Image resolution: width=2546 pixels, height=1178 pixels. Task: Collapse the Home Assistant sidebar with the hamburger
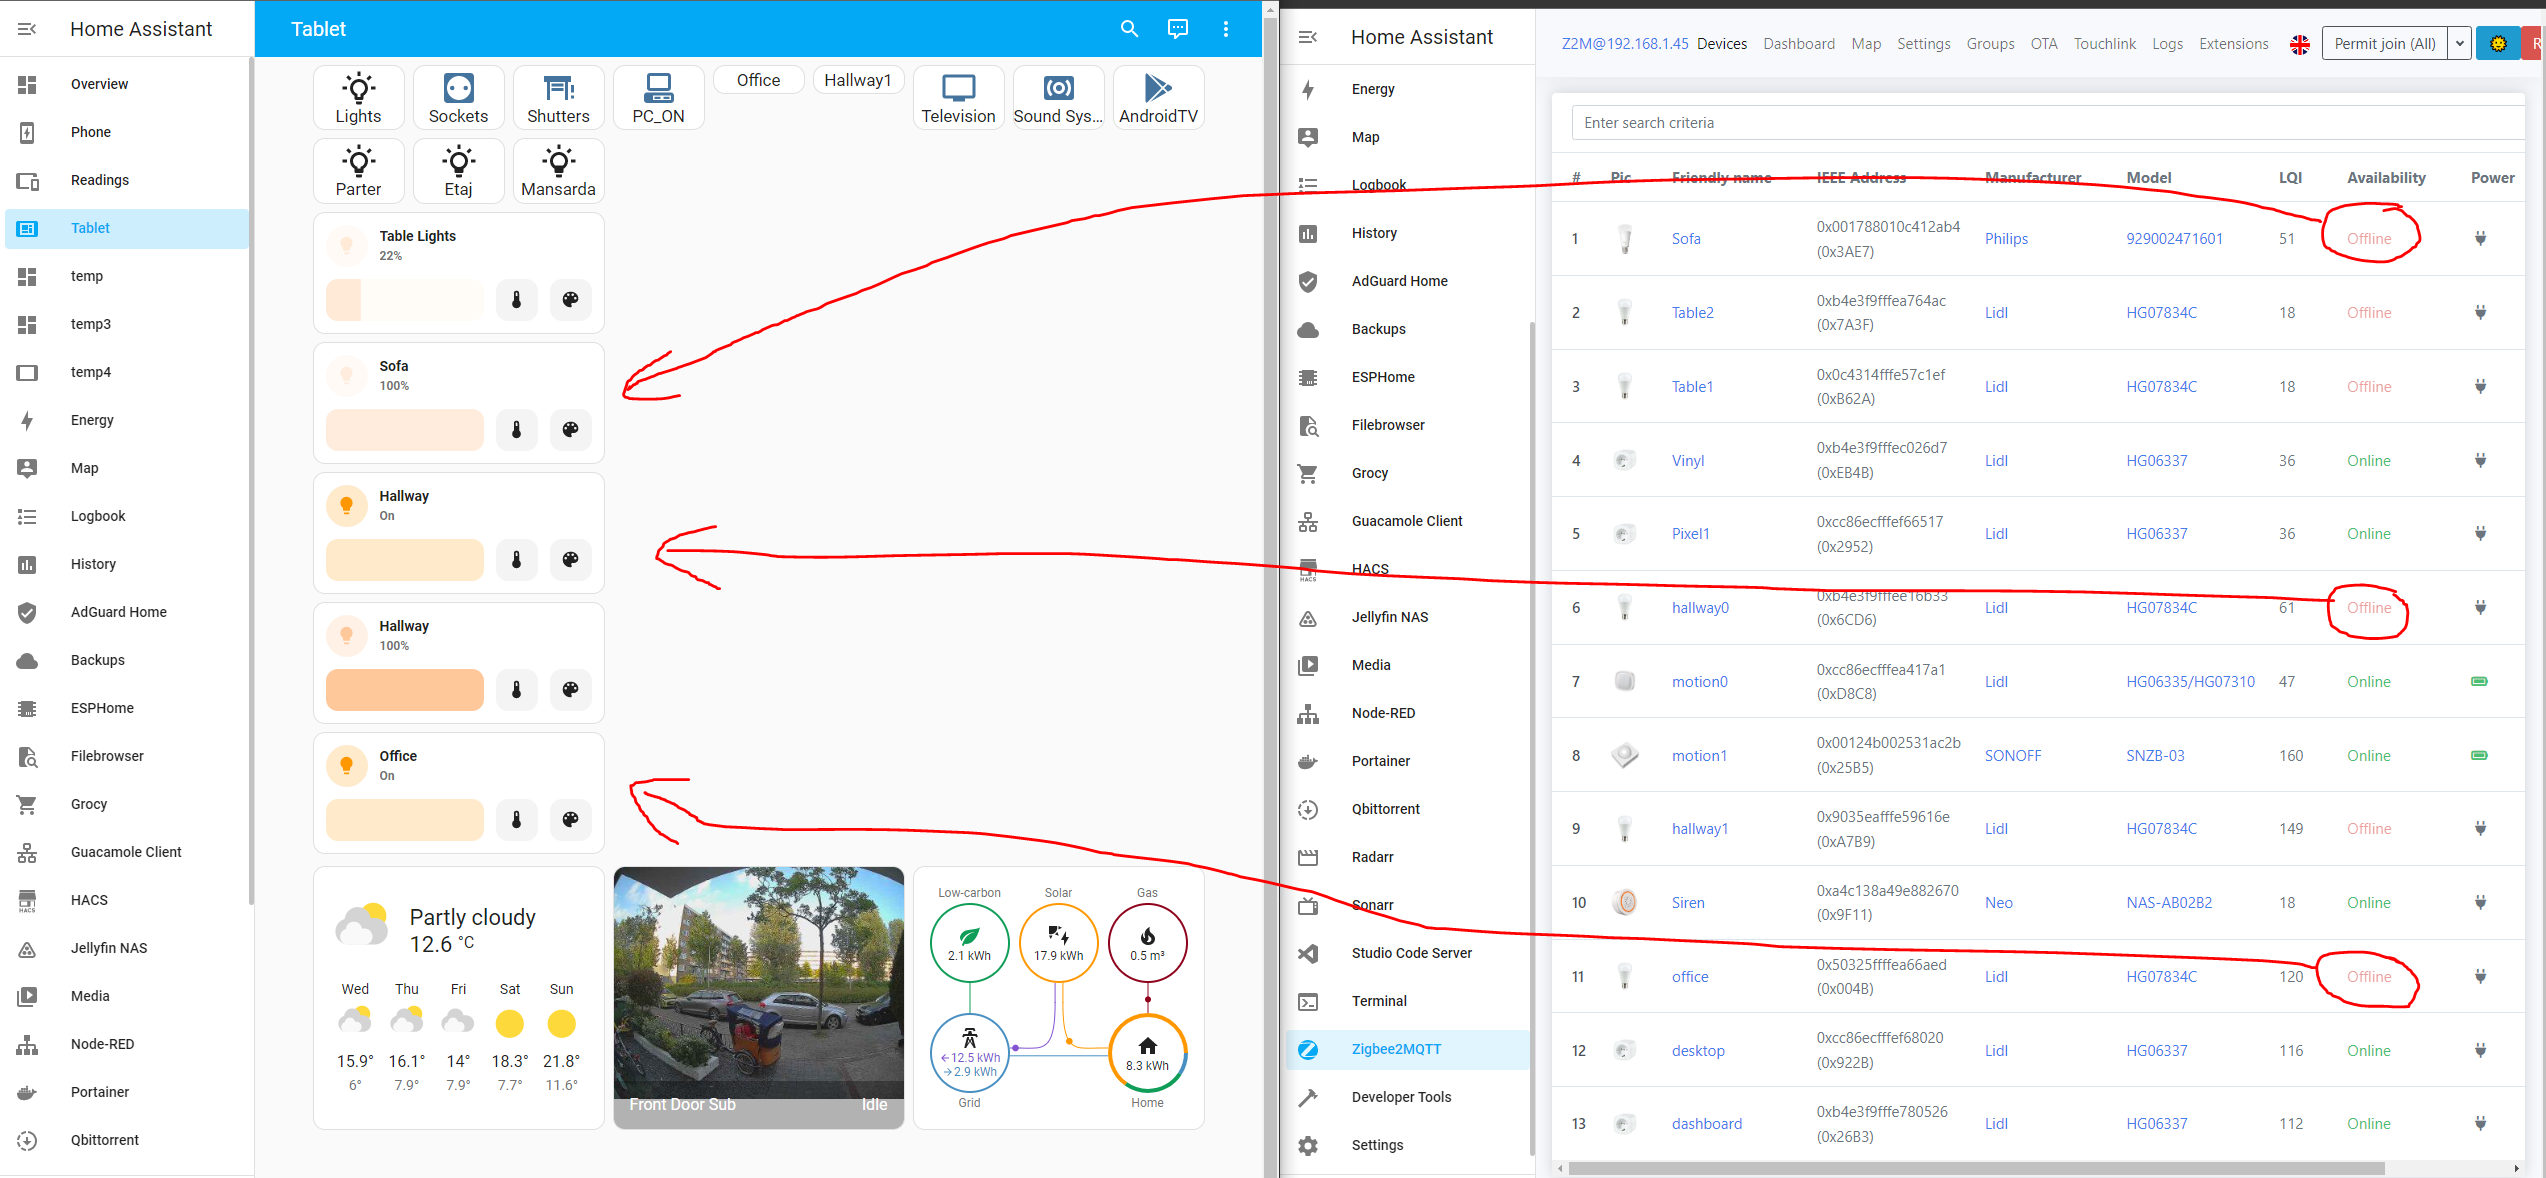tap(27, 29)
